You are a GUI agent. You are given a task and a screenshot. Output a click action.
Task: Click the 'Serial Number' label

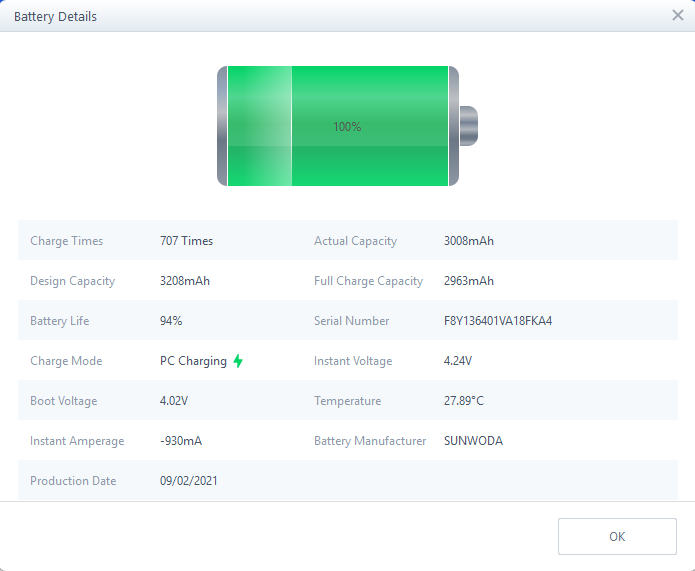(351, 321)
